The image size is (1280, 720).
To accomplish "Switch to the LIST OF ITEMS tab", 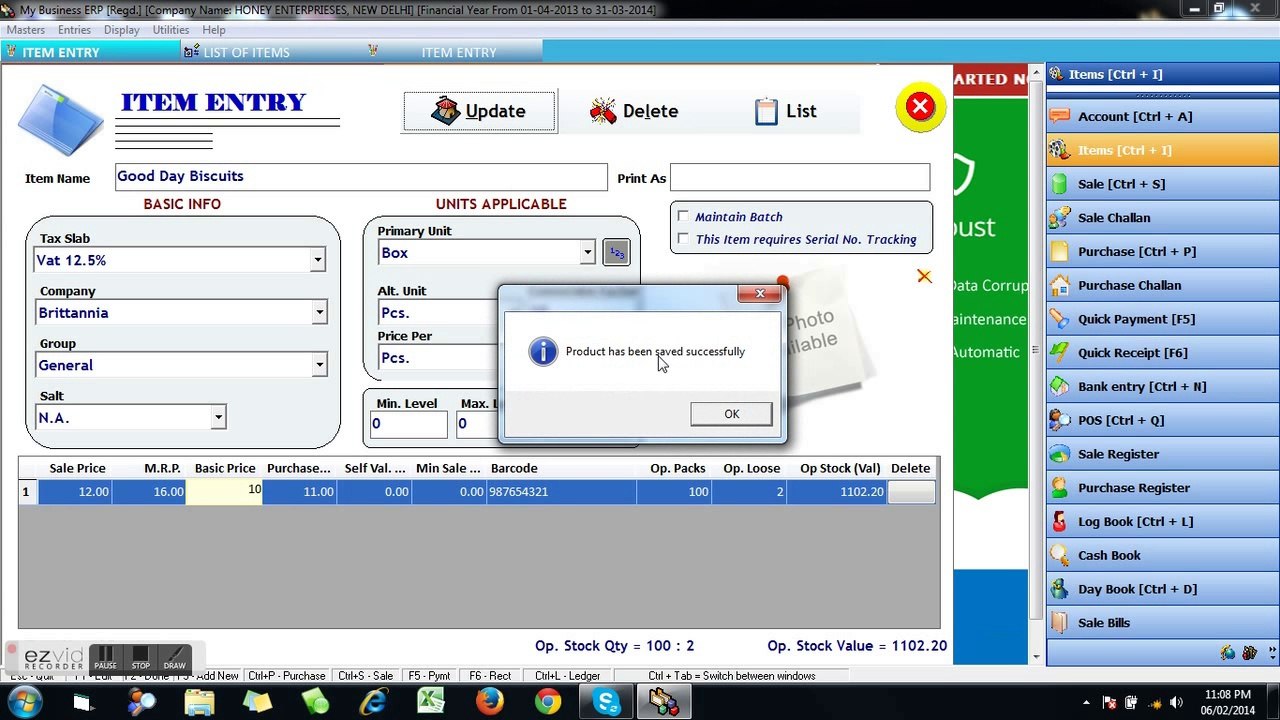I will [246, 52].
